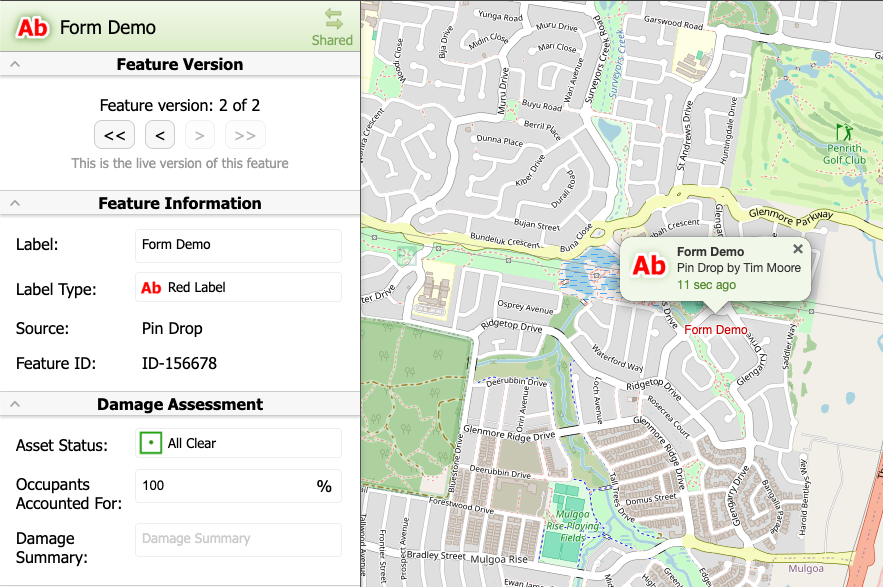Edit the Label text field
This screenshot has height=587, width=883.
(238, 245)
